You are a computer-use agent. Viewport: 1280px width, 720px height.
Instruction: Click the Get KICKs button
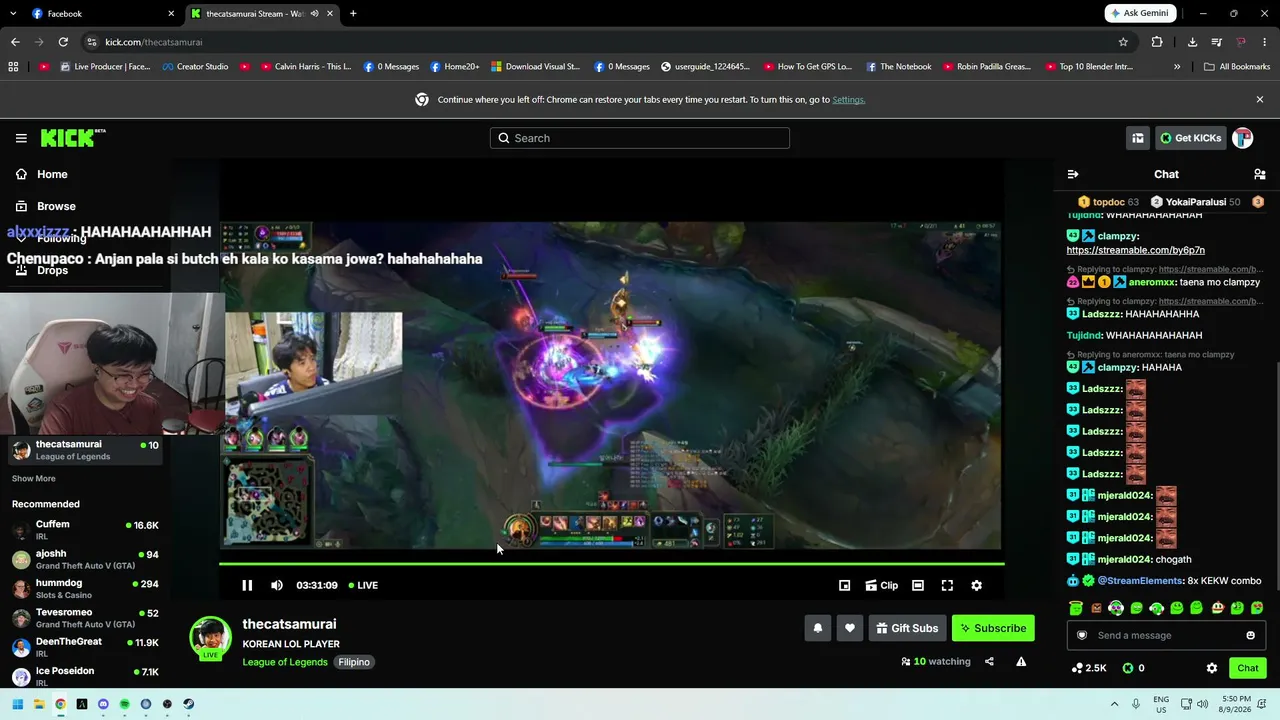(x=1190, y=138)
